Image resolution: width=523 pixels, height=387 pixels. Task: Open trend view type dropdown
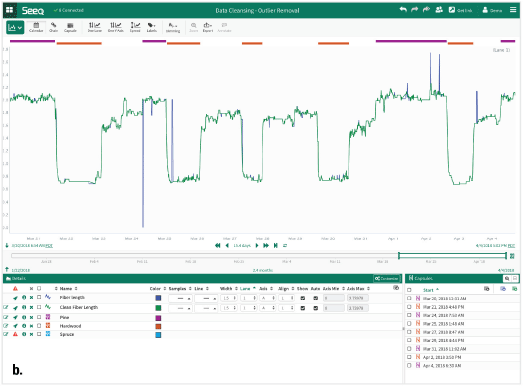(15, 27)
